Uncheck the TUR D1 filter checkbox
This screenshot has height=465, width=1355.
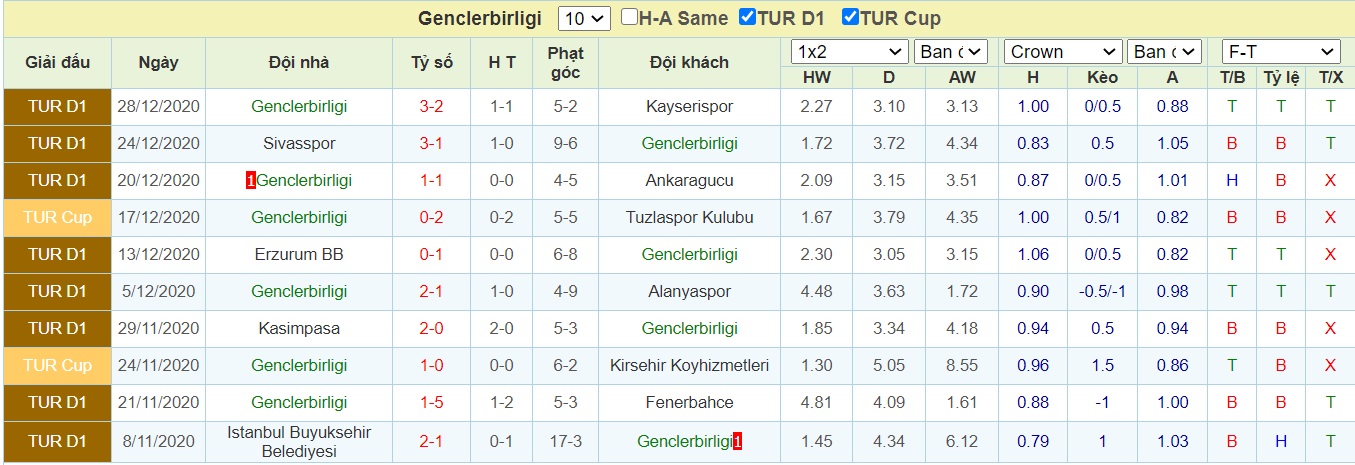tap(747, 17)
